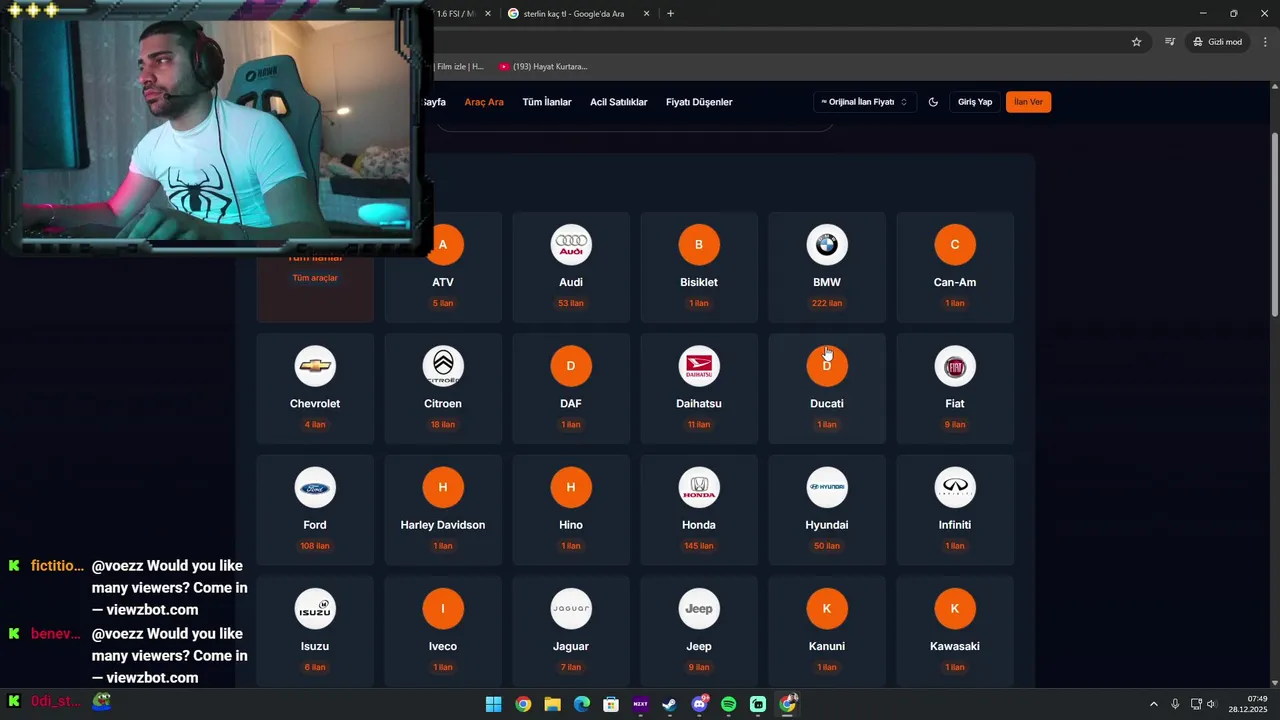Open the Jeep logo icon
This screenshot has width=1280, height=720.
click(x=699, y=609)
